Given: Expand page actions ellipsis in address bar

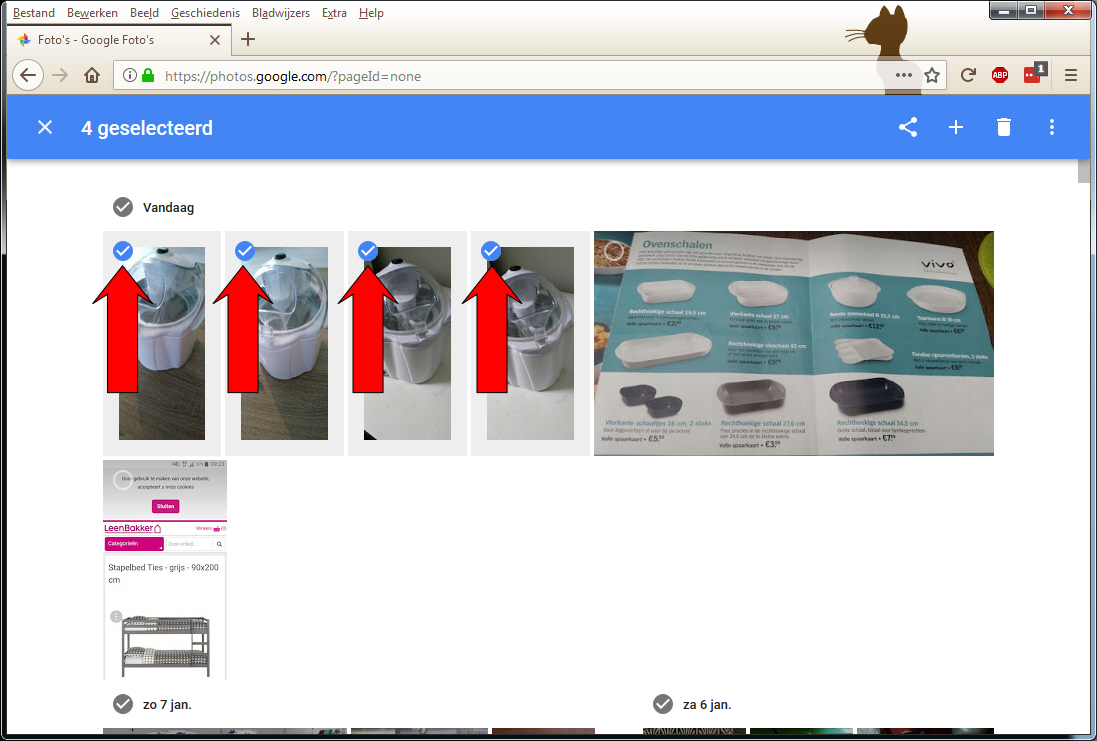Looking at the screenshot, I should click(x=904, y=75).
